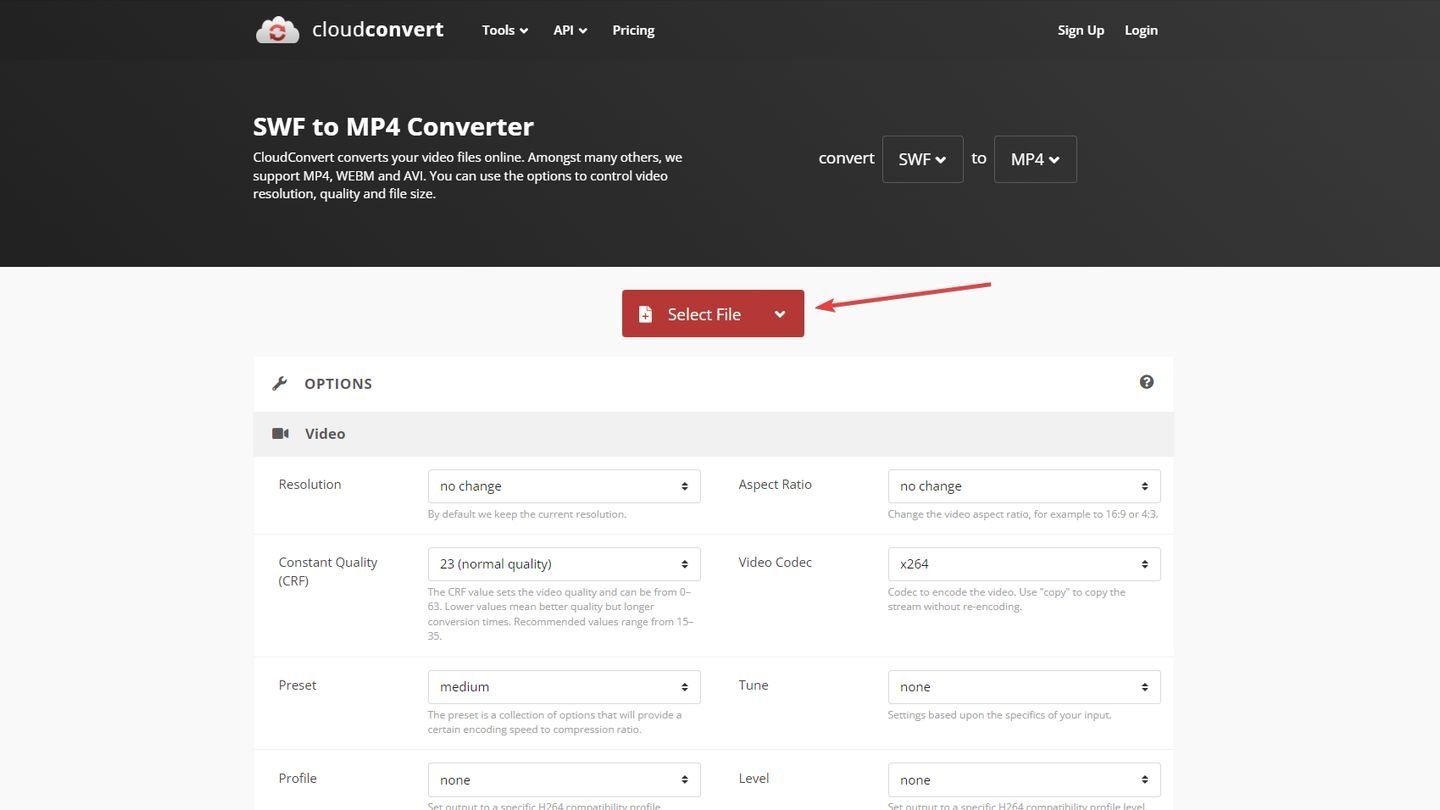
Task: Expand the Select File source chevron
Action: [x=780, y=314]
